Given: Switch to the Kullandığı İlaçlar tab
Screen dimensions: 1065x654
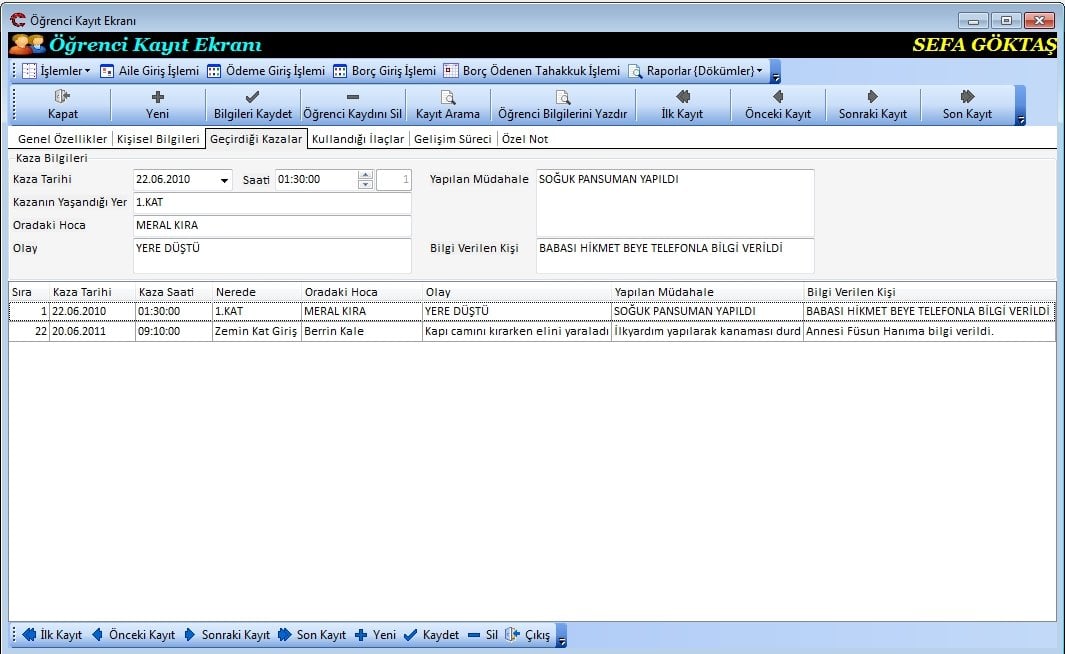Looking at the screenshot, I should click(x=358, y=139).
